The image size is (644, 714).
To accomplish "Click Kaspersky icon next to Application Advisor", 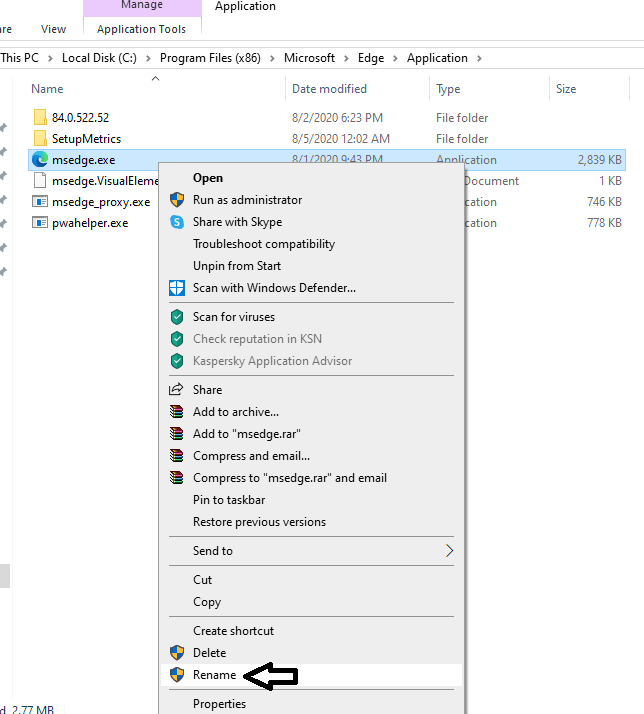I will pyautogui.click(x=177, y=361).
